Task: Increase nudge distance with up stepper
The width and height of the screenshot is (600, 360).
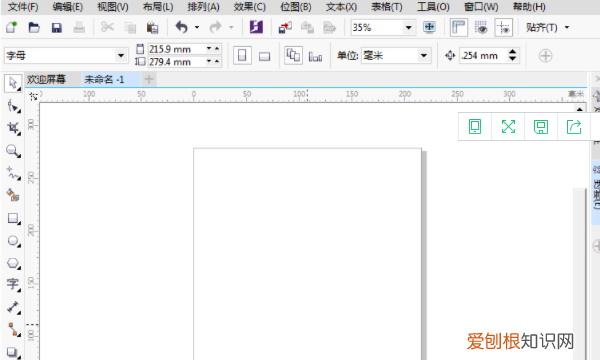Action: [512, 52]
